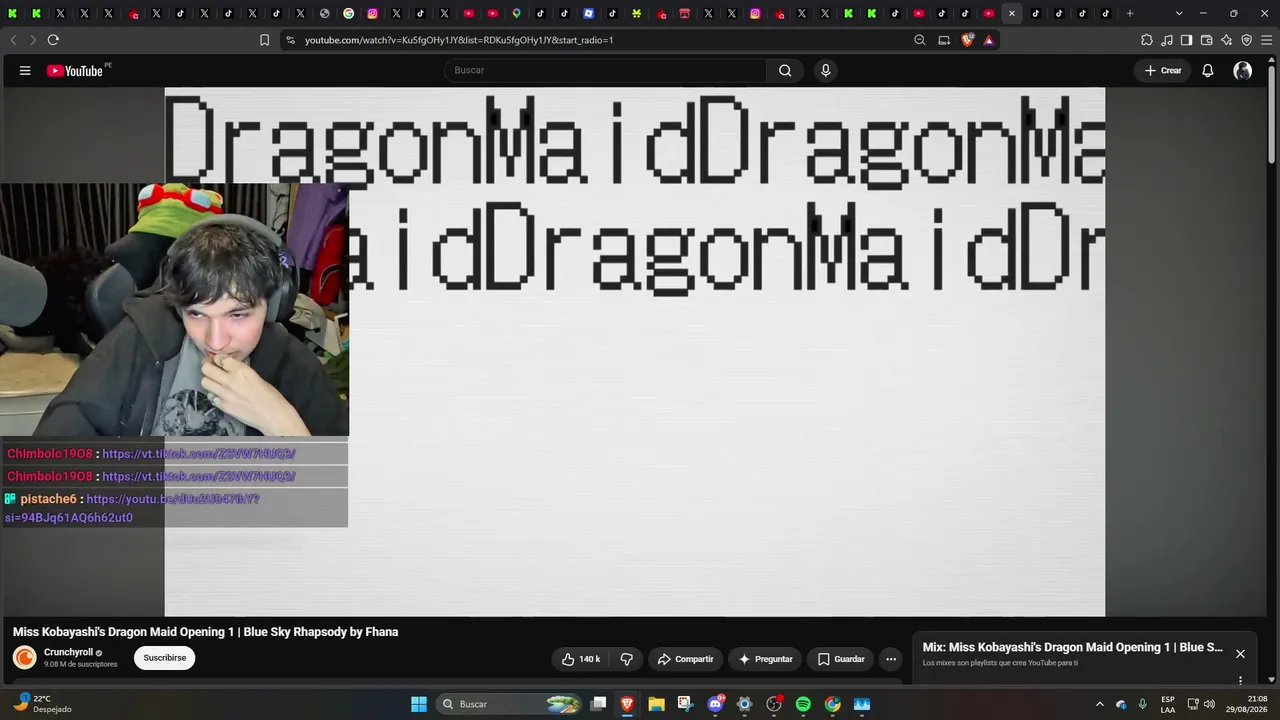Viewport: 1280px width, 720px height.
Task: Open the Crunchyroll channel name link
Action: pos(68,652)
